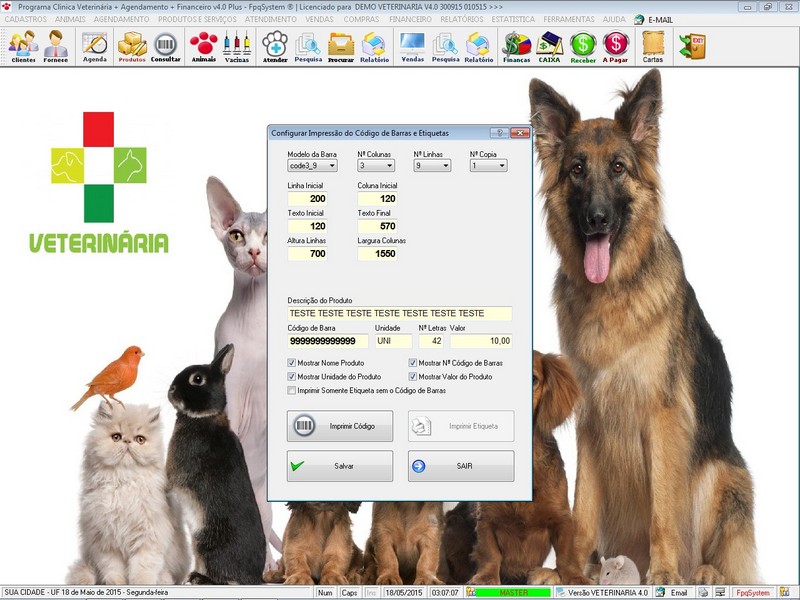Open the ATENDIMENTO menu
This screenshot has height=600, width=800.
tap(270, 19)
